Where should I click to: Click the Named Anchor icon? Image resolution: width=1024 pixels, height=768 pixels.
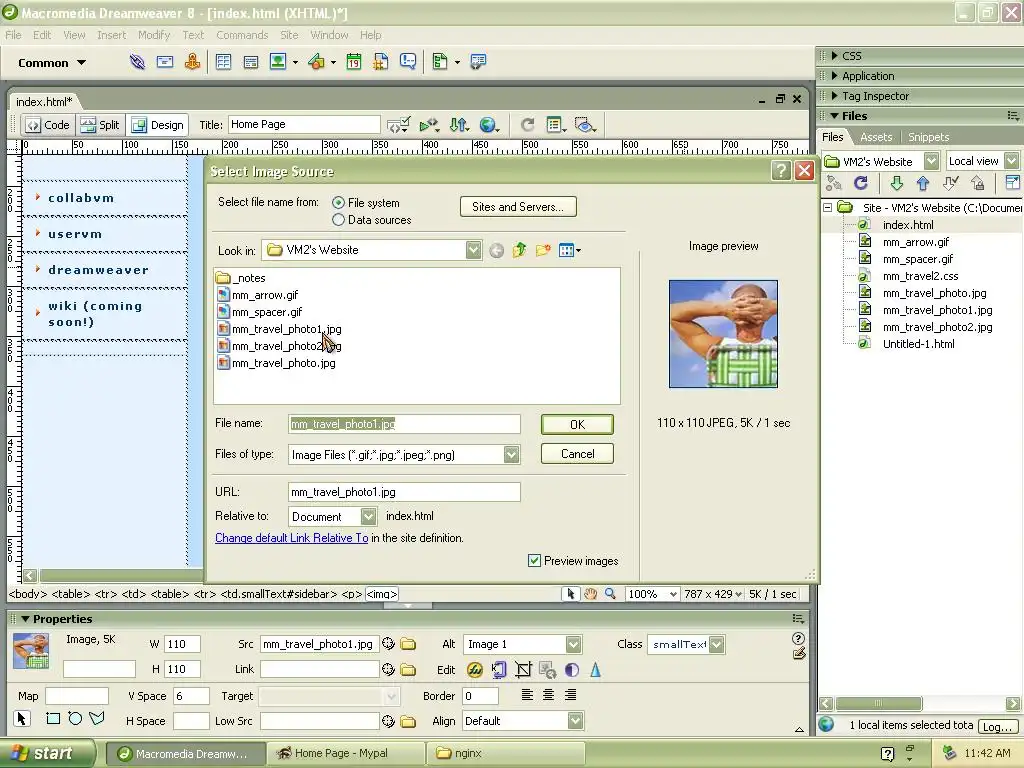[192, 62]
